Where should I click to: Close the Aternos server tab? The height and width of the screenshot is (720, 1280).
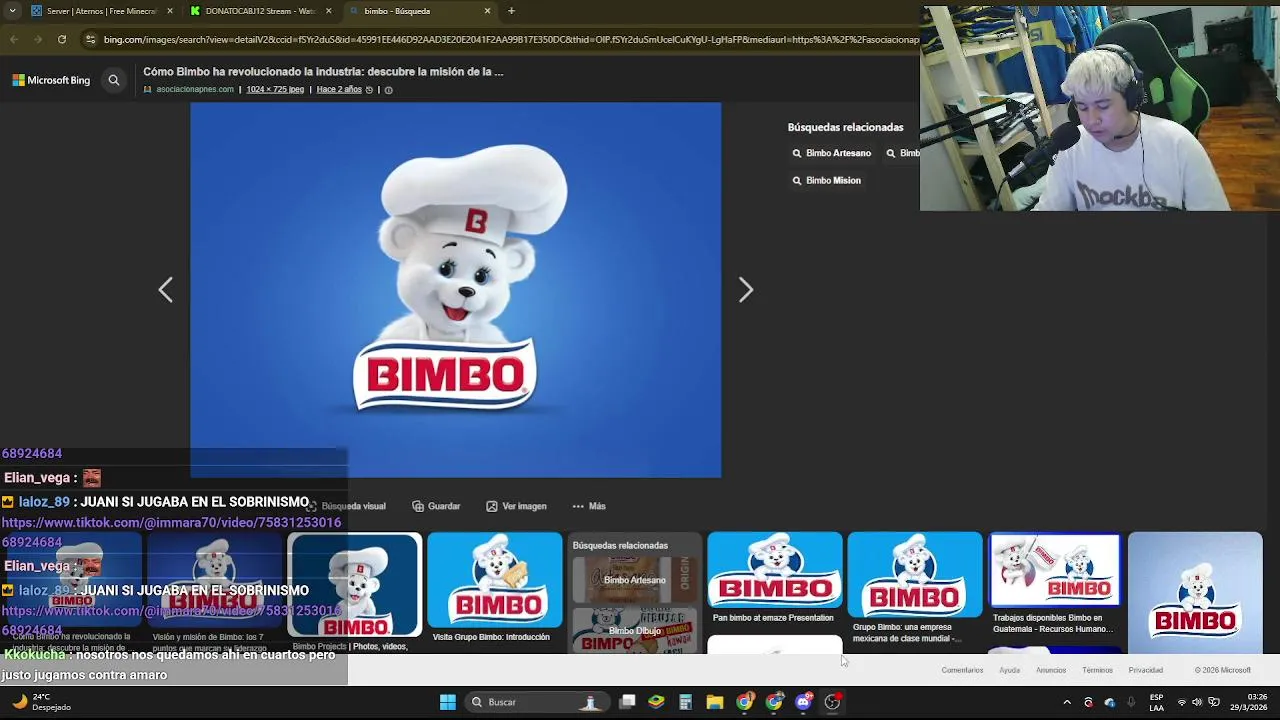point(169,11)
